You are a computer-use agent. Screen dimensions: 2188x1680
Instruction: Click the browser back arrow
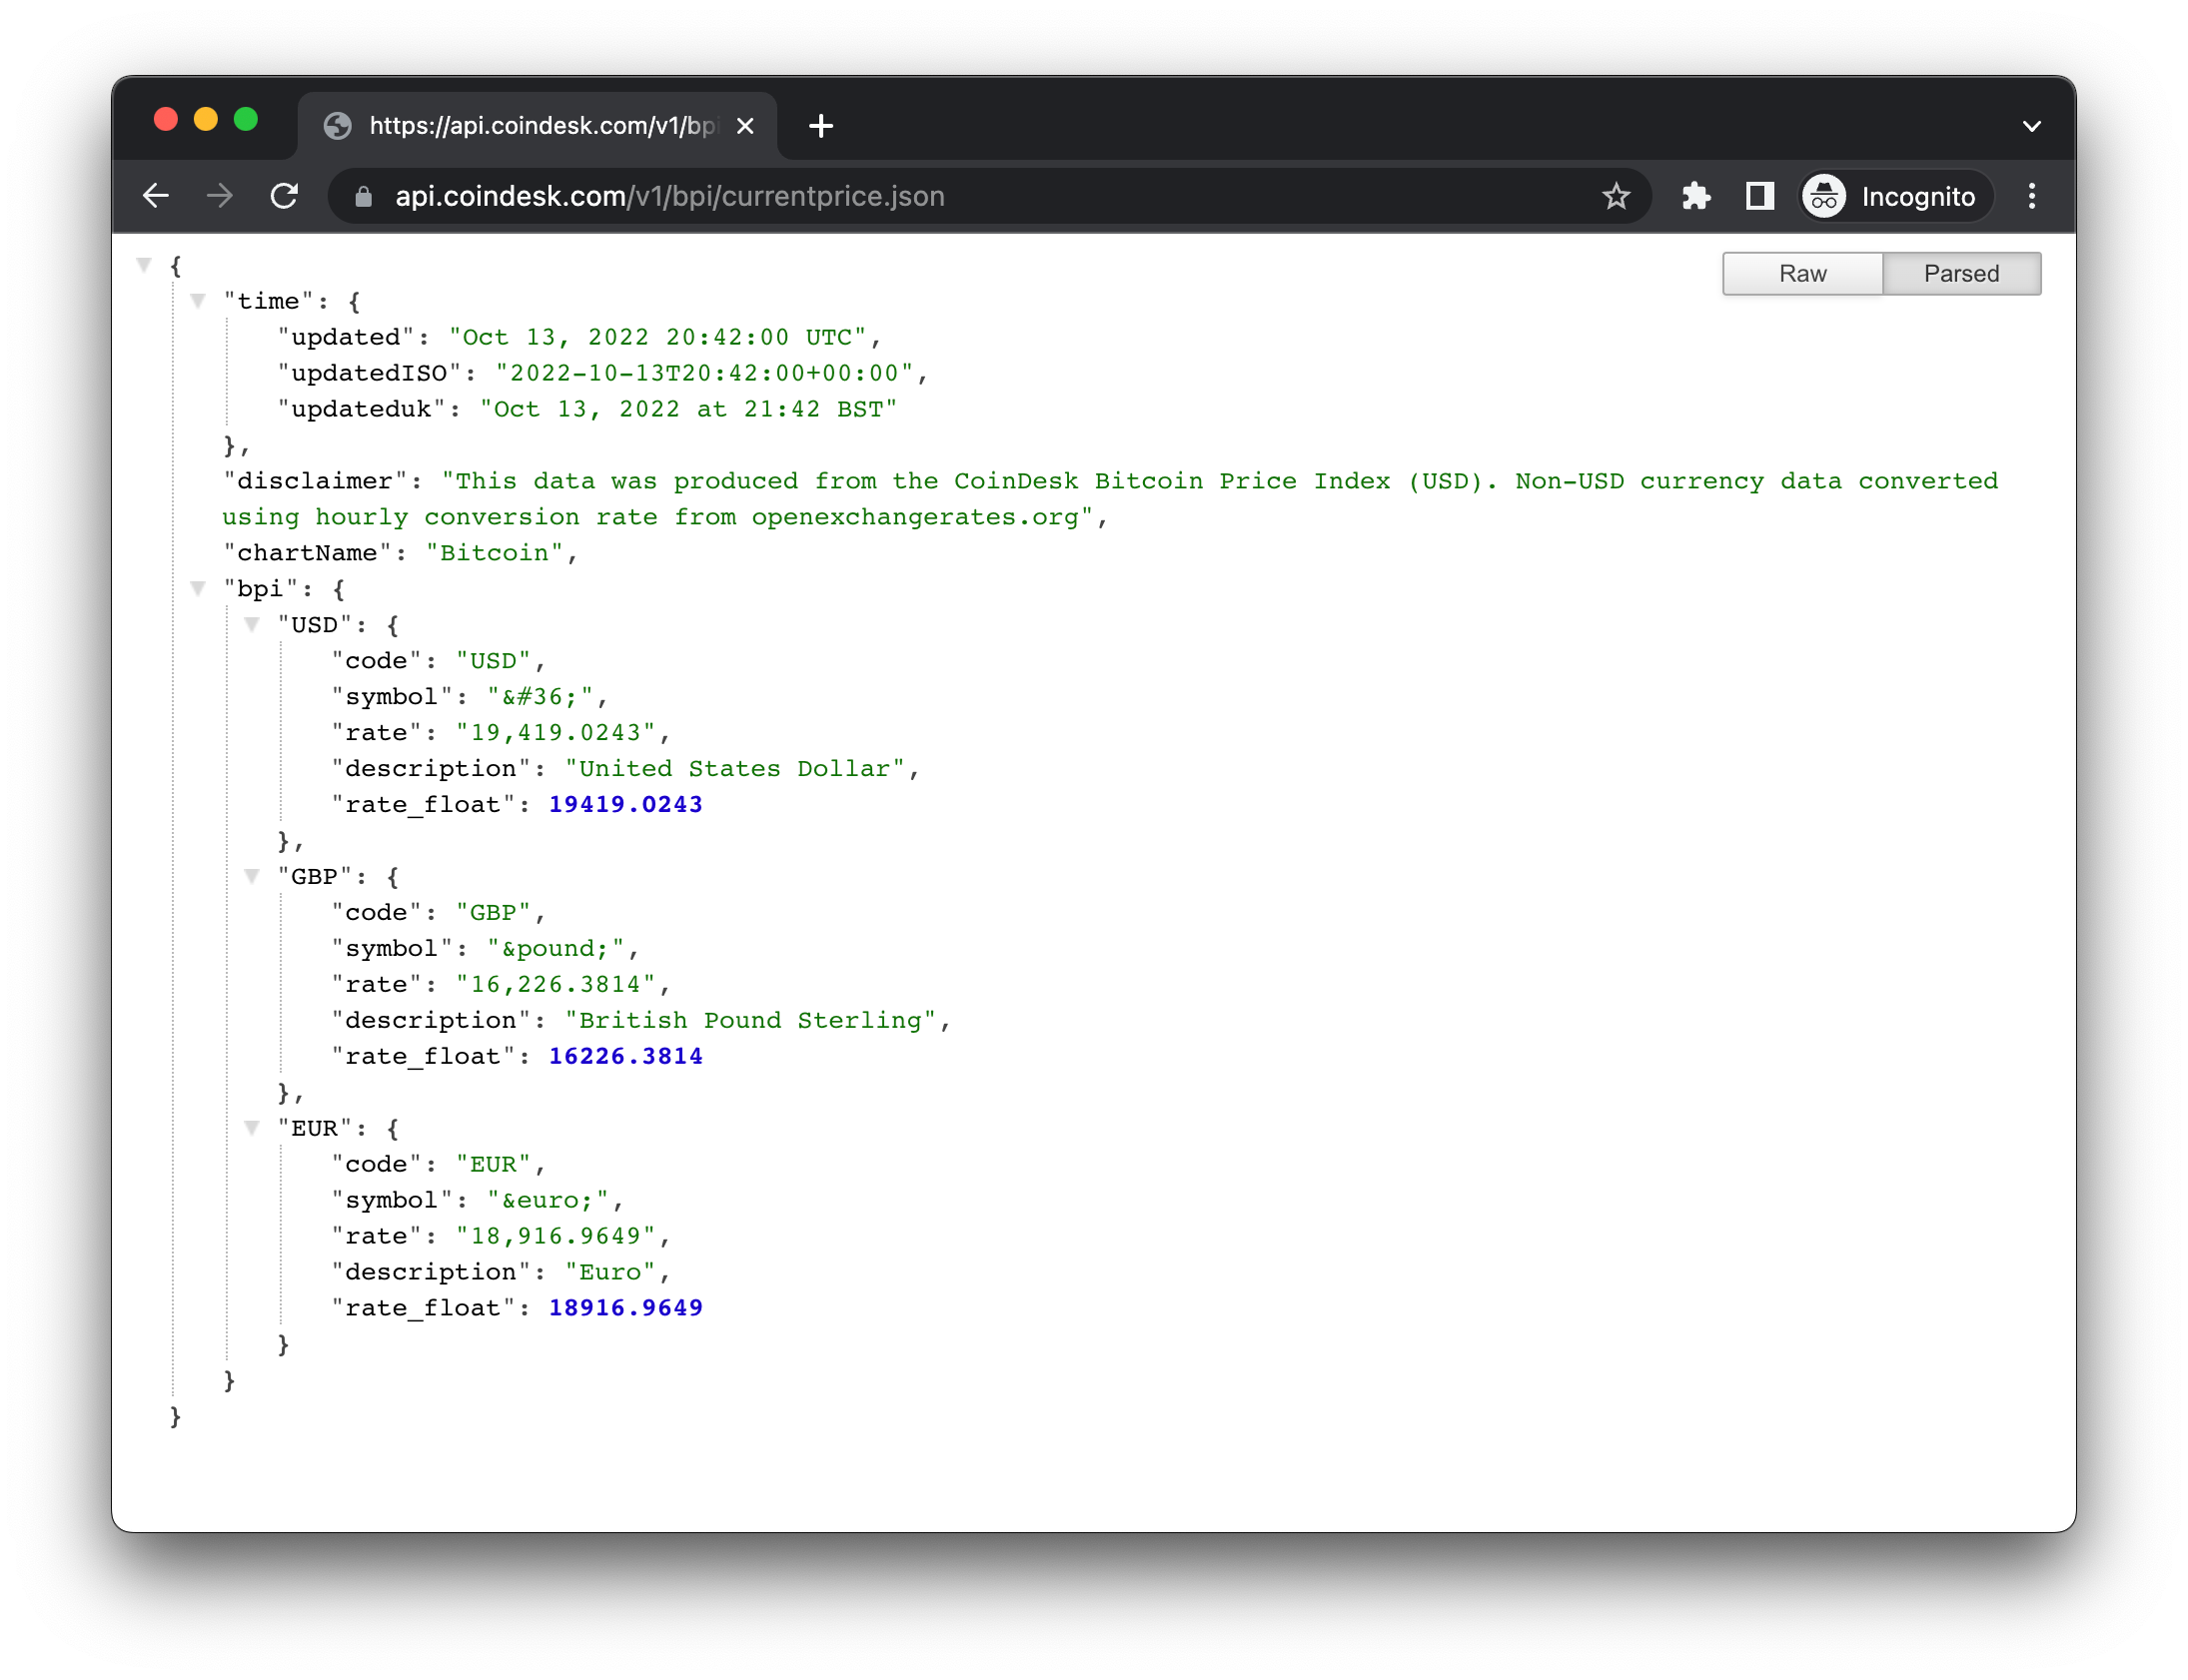click(156, 196)
